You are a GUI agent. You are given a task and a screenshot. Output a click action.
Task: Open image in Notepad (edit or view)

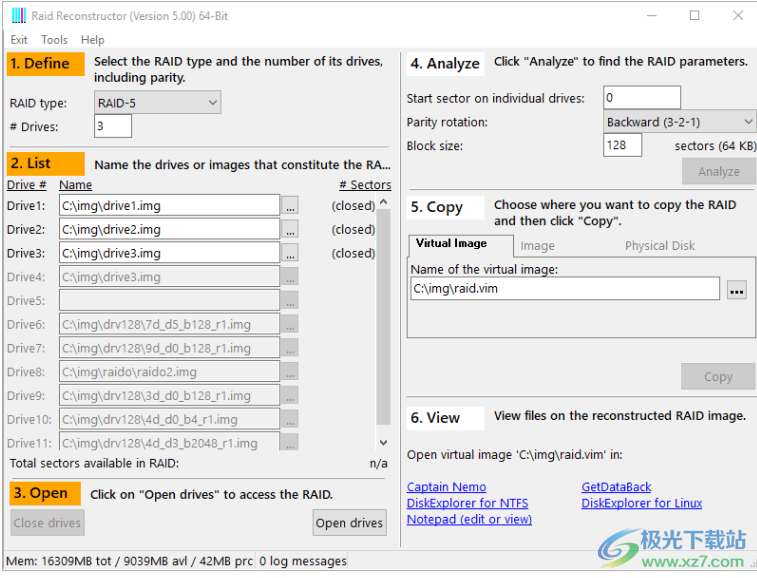point(469,520)
